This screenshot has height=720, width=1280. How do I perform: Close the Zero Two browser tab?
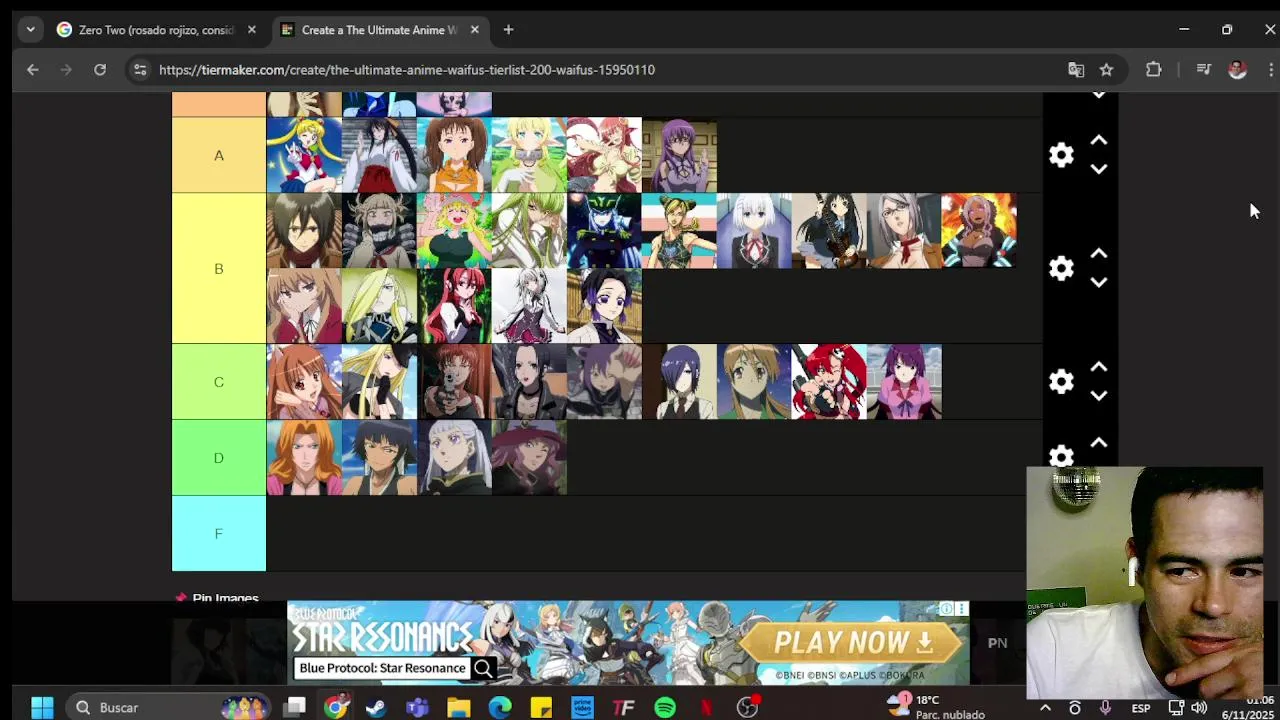252,30
